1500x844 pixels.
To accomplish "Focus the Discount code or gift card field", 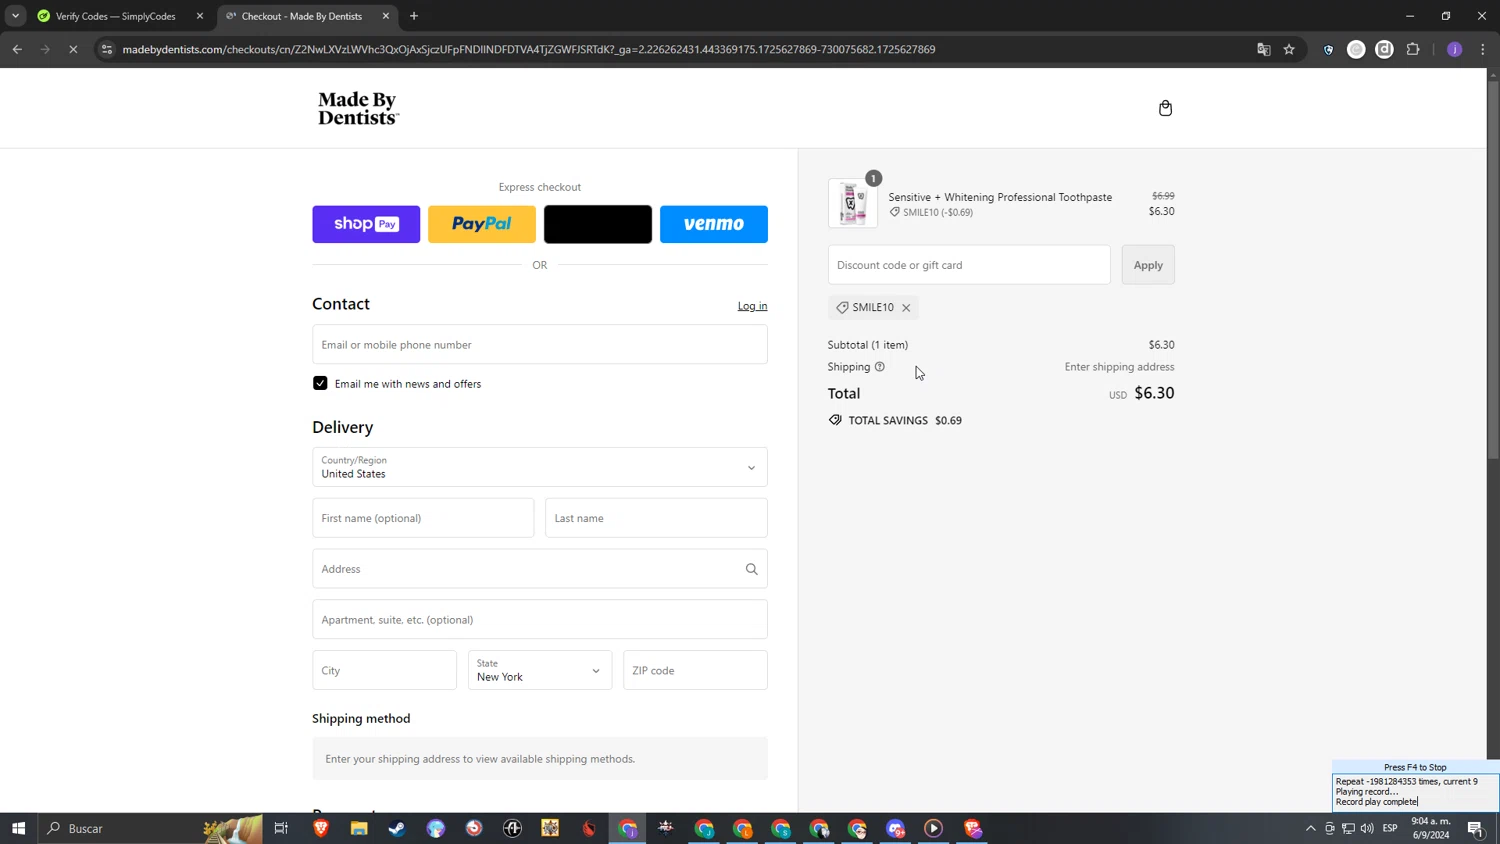I will (969, 265).
